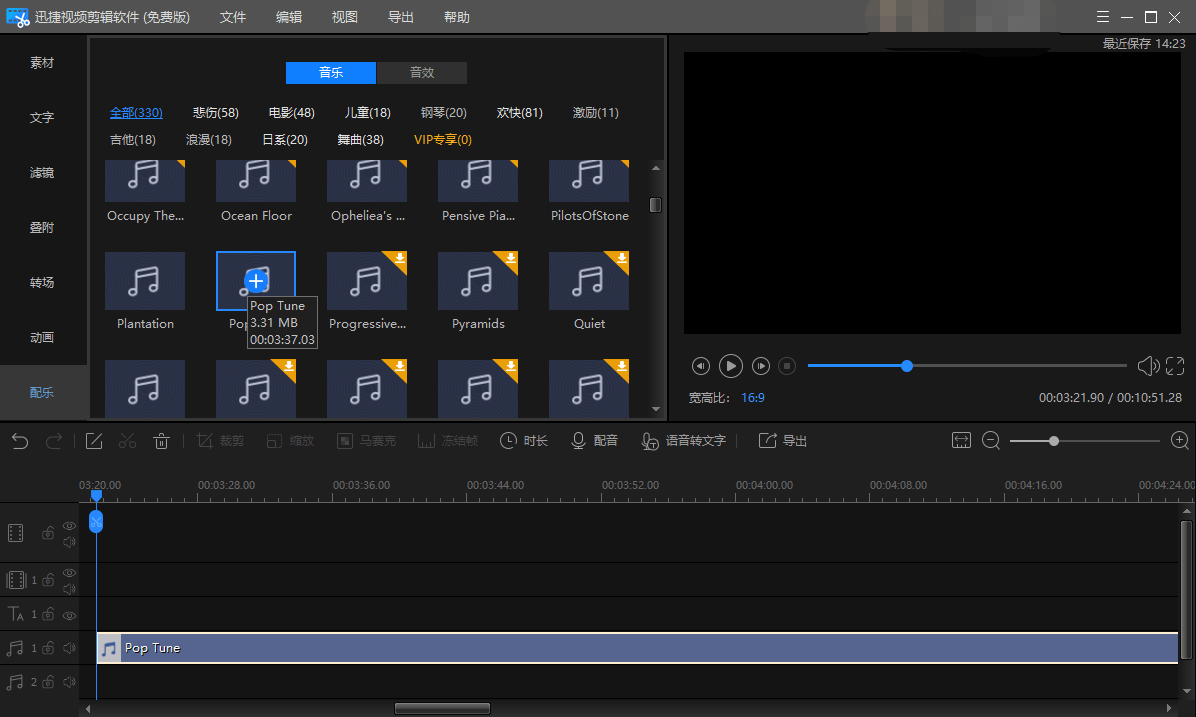Select the Pyramids music thumbnail
Screen dimensions: 1196x717
click(478, 281)
